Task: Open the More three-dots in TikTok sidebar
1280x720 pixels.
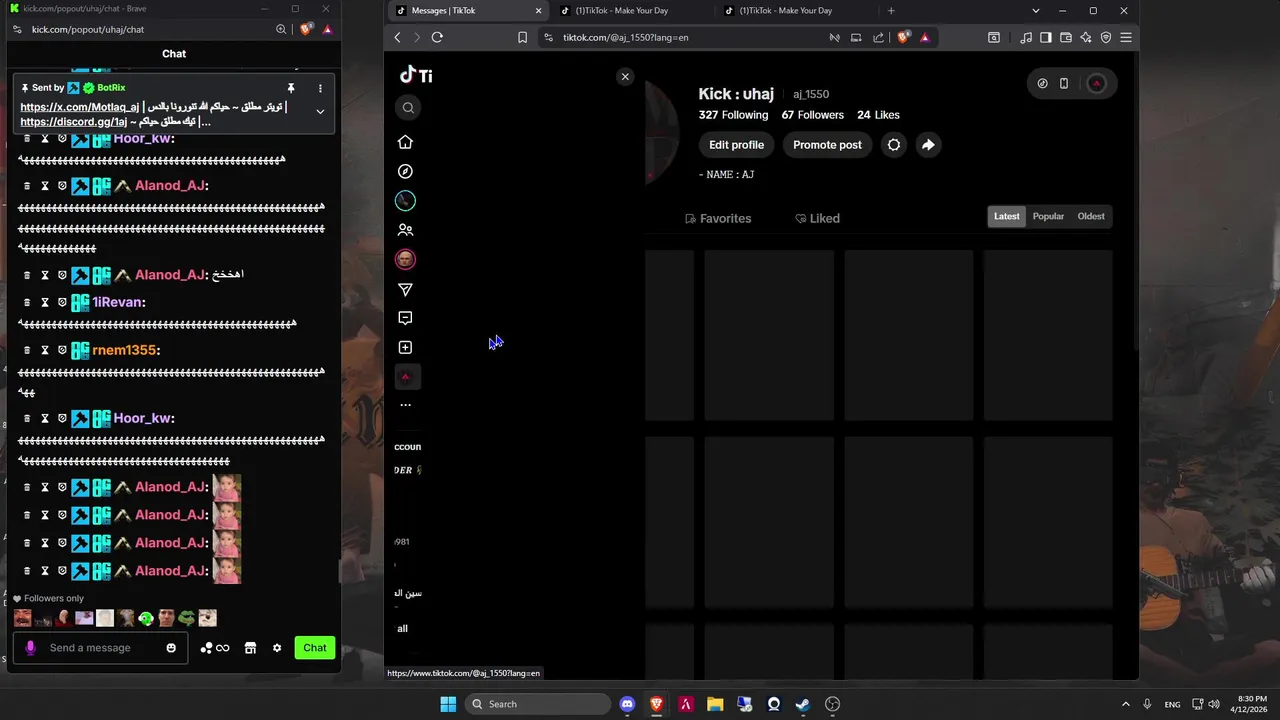Action: [405, 405]
